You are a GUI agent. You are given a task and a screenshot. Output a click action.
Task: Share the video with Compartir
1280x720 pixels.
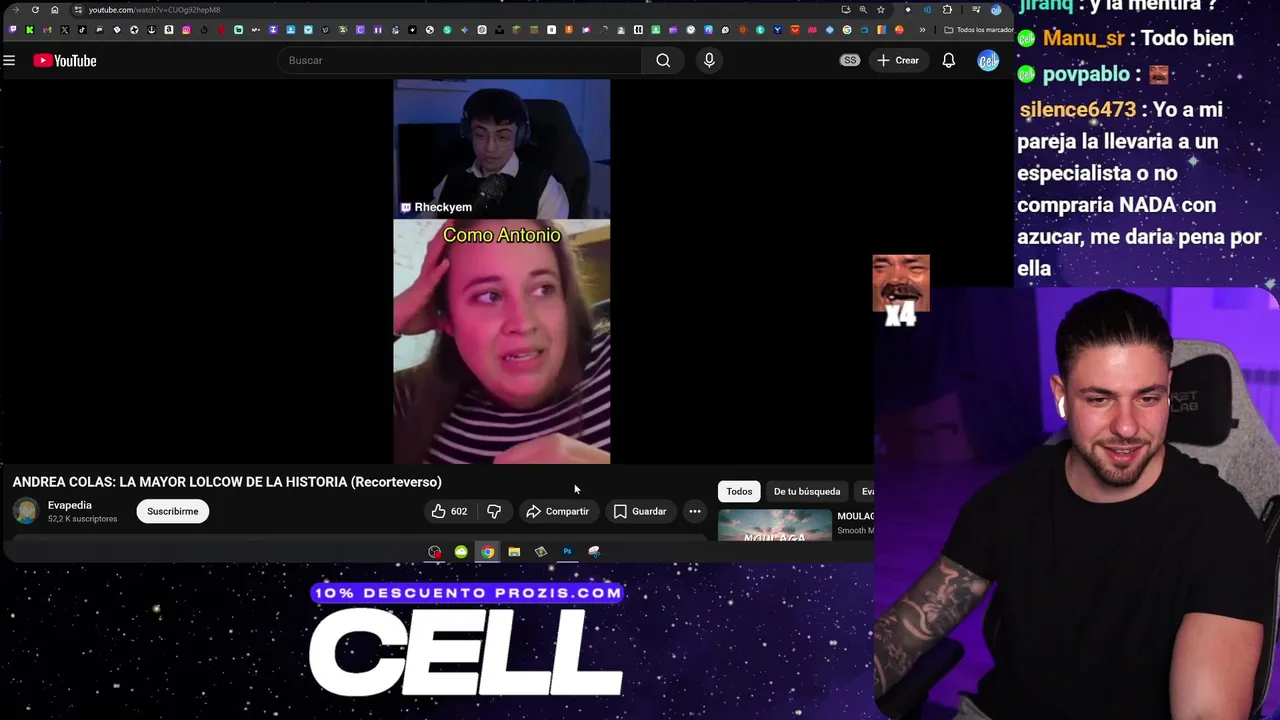(558, 511)
